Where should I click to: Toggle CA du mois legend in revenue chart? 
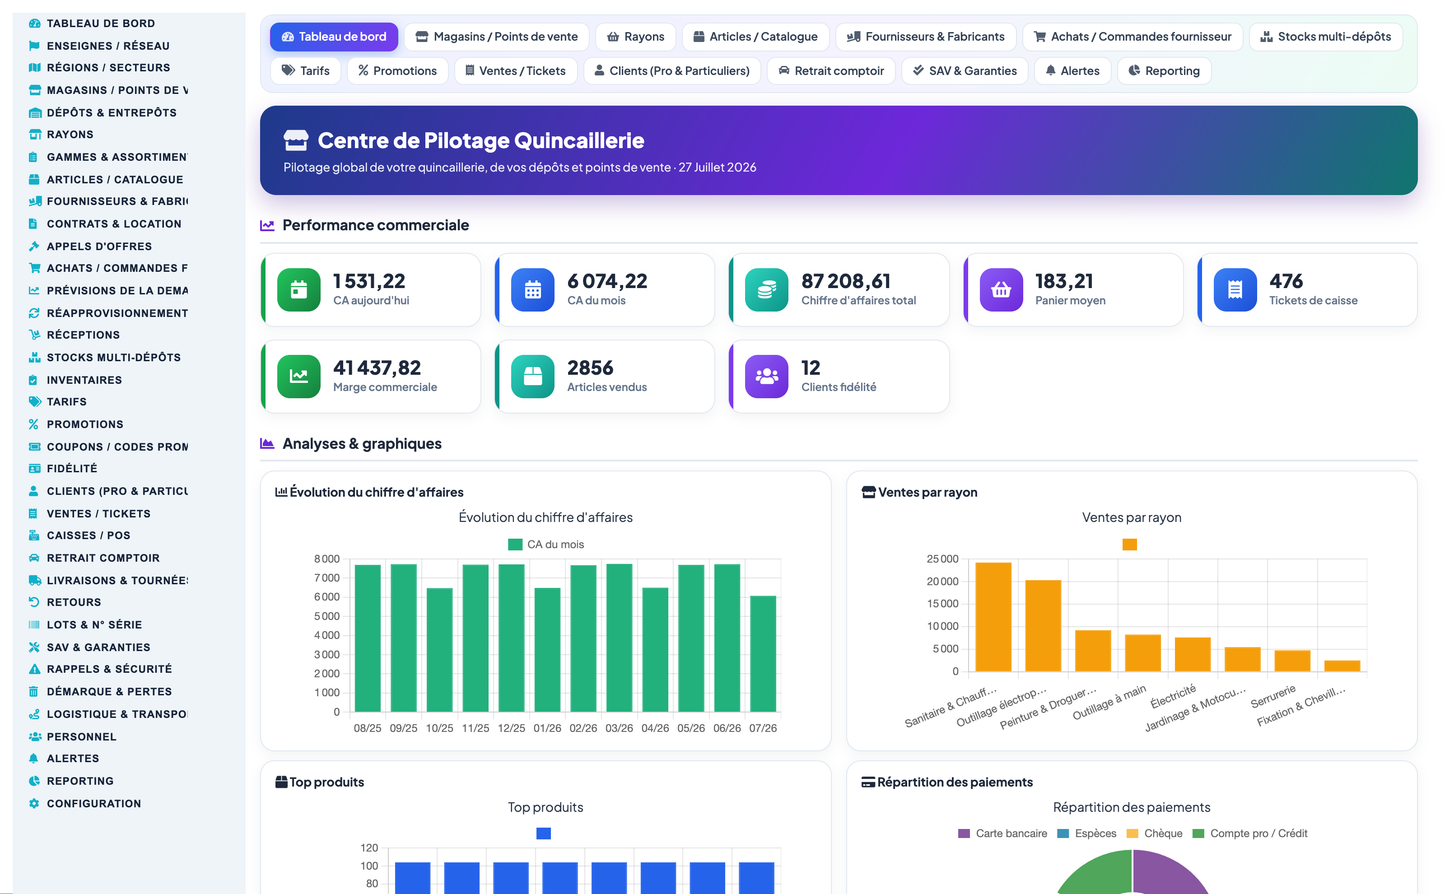[x=546, y=545]
